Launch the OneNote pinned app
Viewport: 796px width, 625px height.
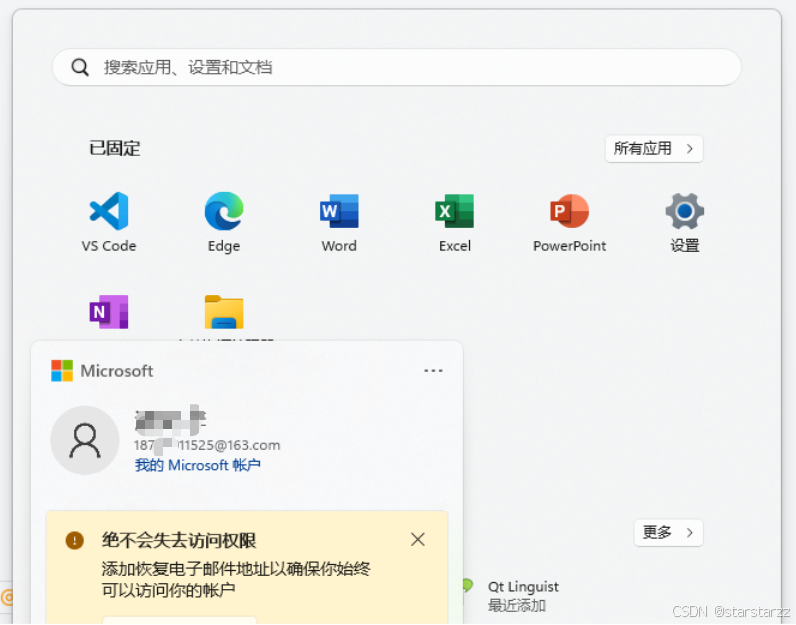109,312
